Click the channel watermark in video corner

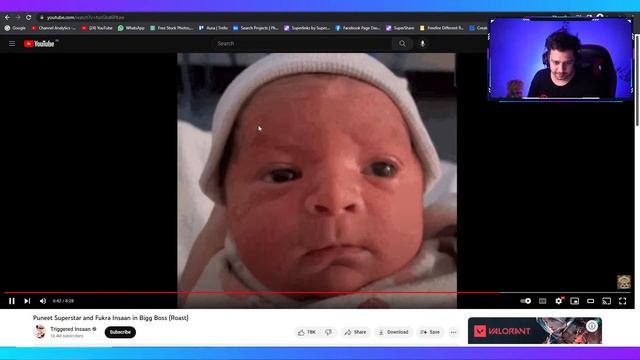coord(623,282)
